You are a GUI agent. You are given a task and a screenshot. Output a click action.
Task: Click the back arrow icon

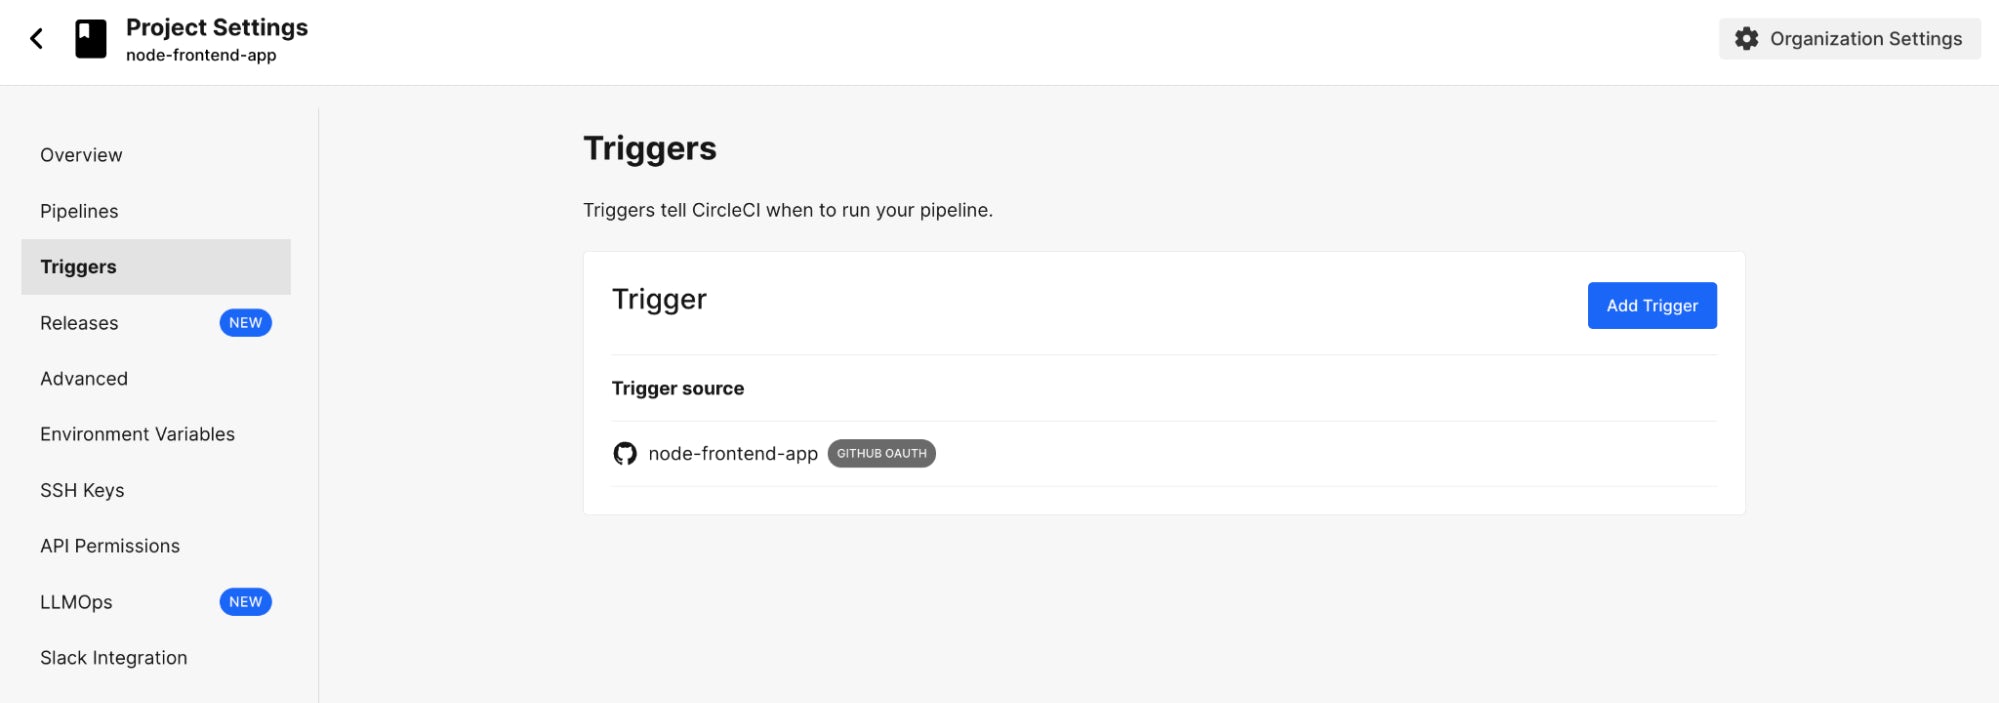[37, 39]
